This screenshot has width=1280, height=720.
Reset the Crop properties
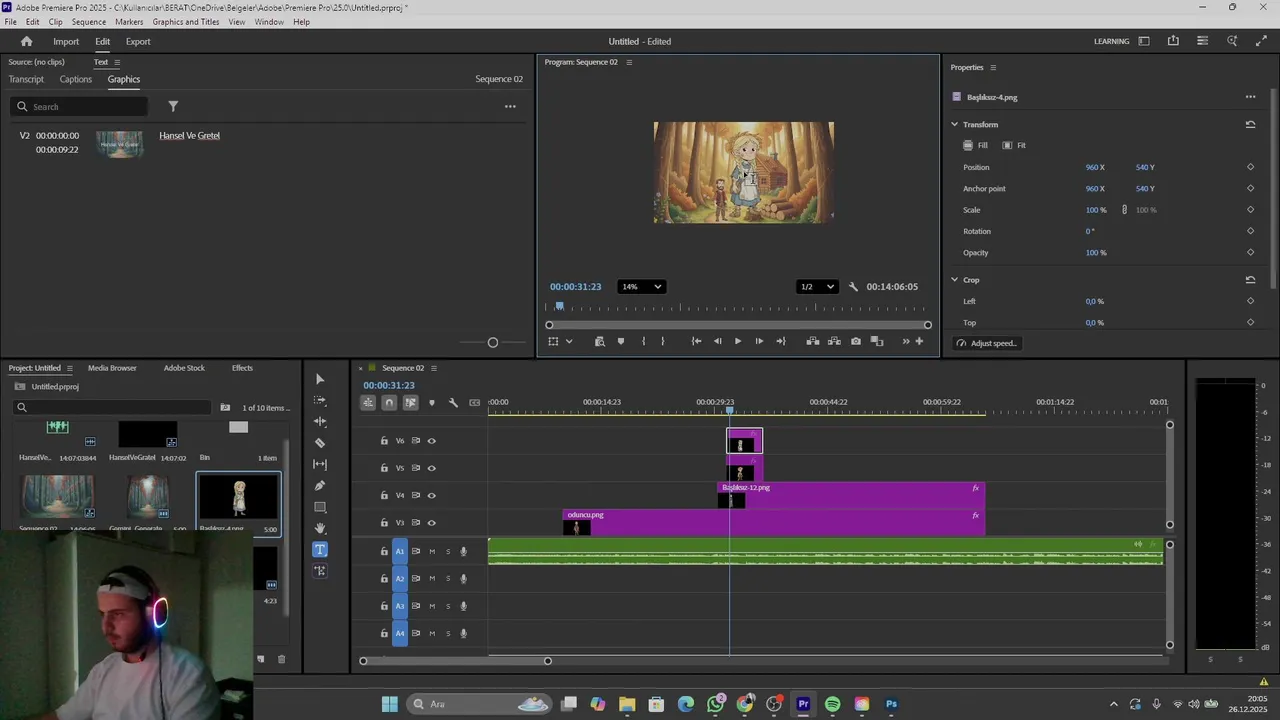(x=1250, y=280)
